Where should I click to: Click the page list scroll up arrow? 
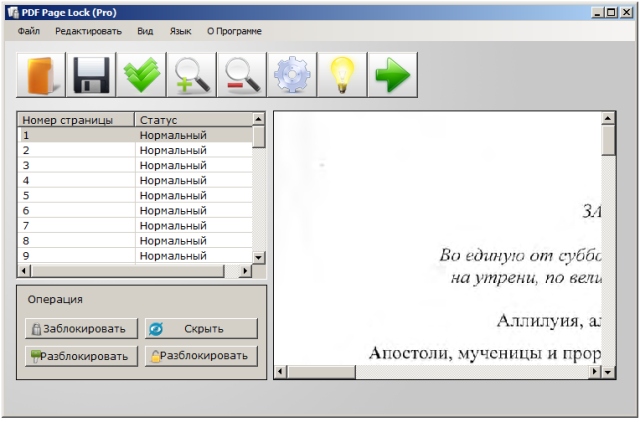pos(259,119)
